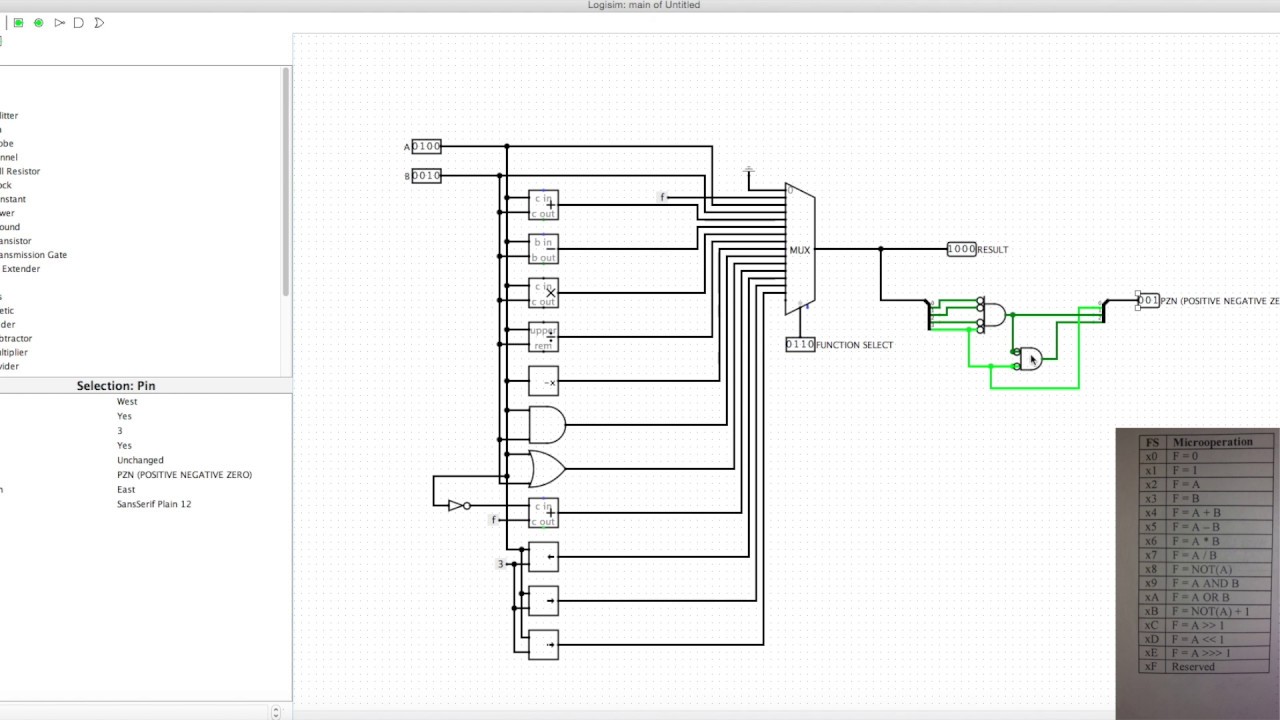Click the constant f near the MUX inputs
The width and height of the screenshot is (1280, 720).
click(x=662, y=197)
